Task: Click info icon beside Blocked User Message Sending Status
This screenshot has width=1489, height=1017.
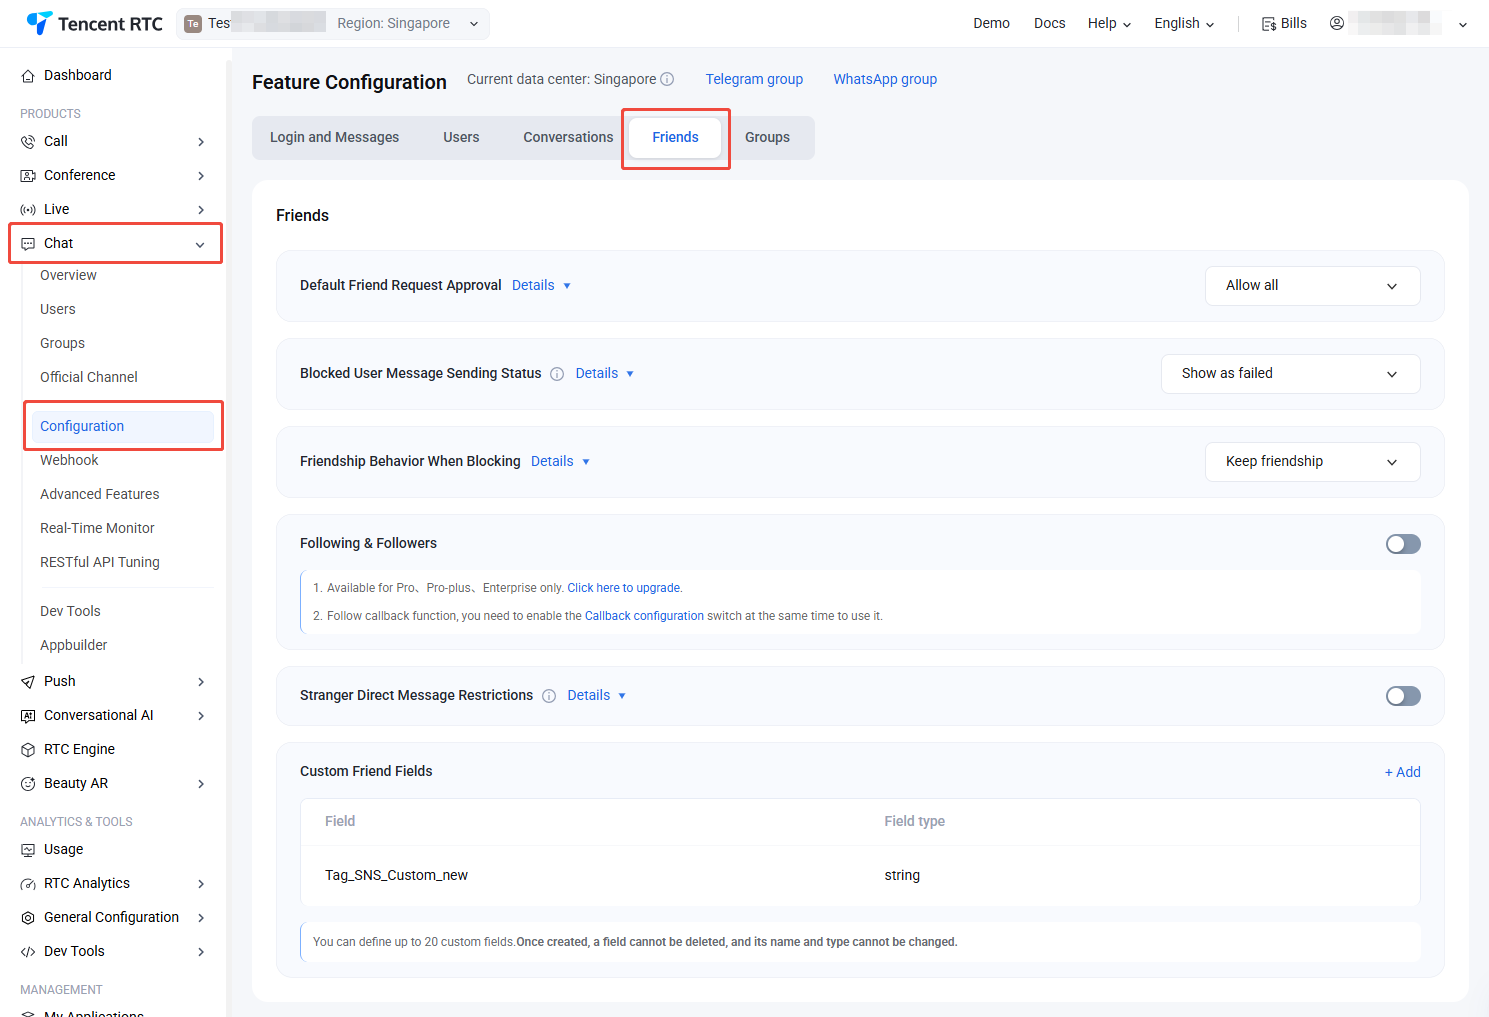Action: [557, 374]
